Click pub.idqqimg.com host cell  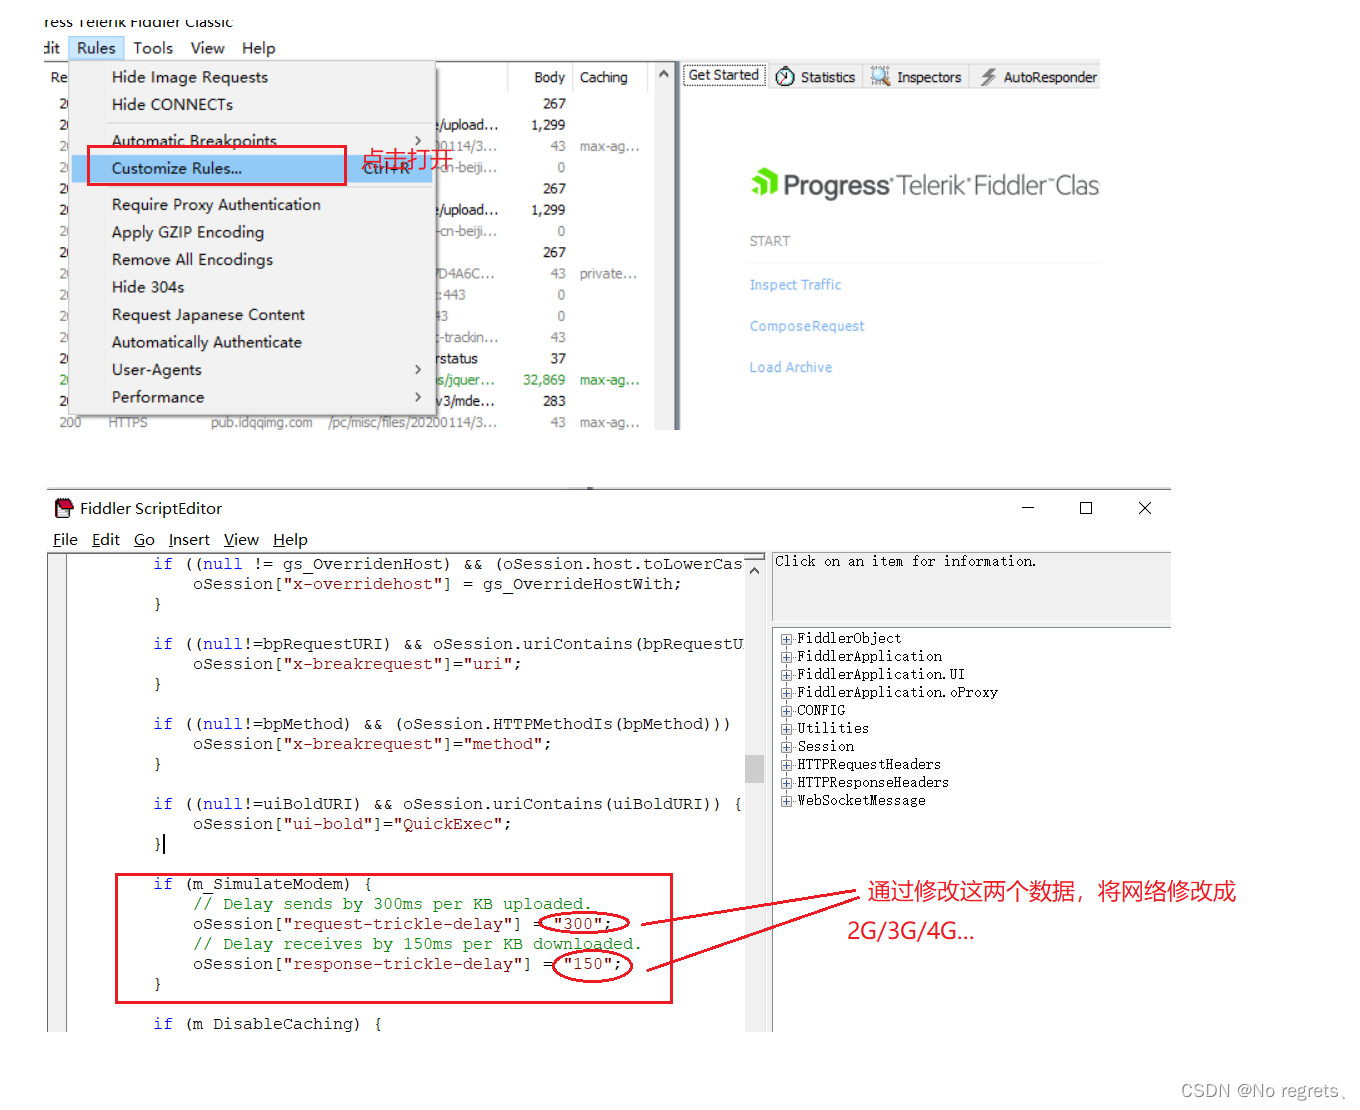(261, 423)
